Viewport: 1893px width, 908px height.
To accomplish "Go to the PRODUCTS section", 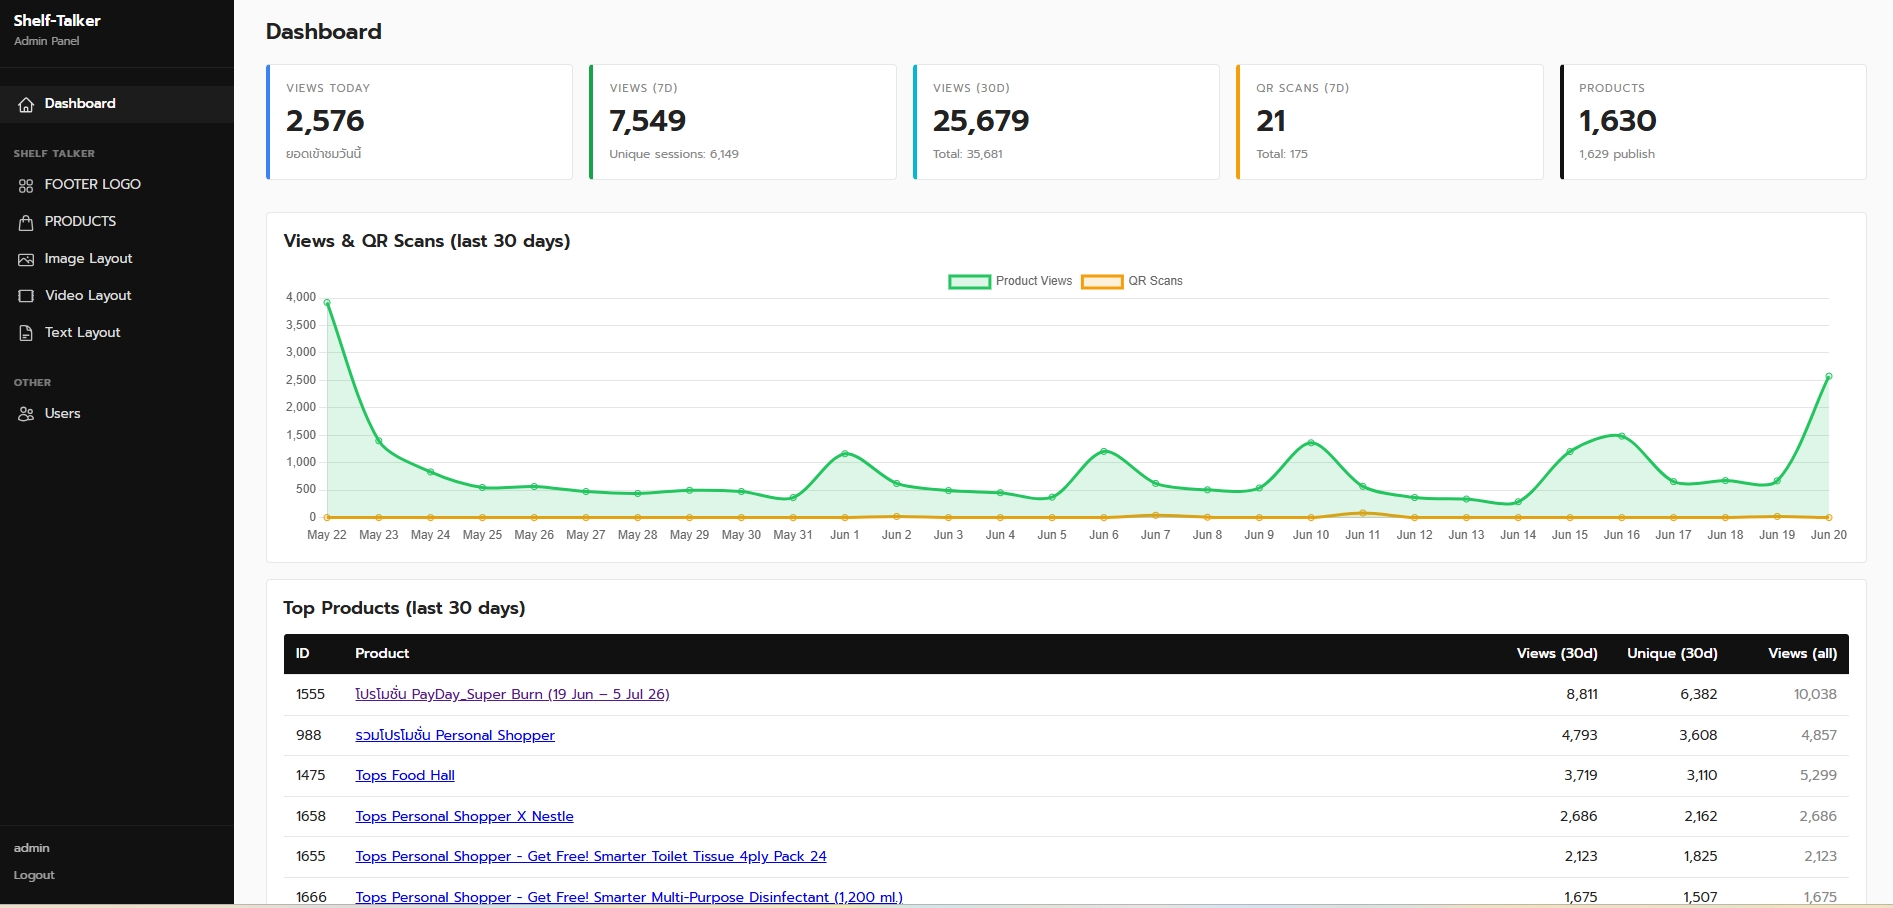I will point(117,222).
